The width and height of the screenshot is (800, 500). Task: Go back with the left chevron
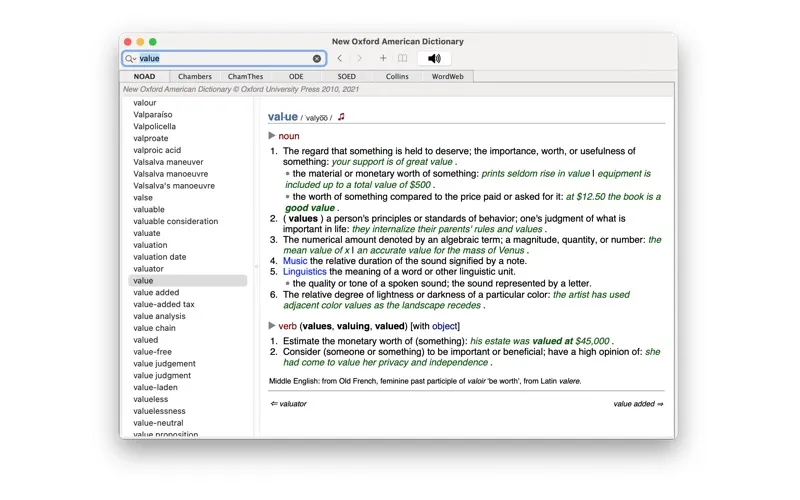340,58
